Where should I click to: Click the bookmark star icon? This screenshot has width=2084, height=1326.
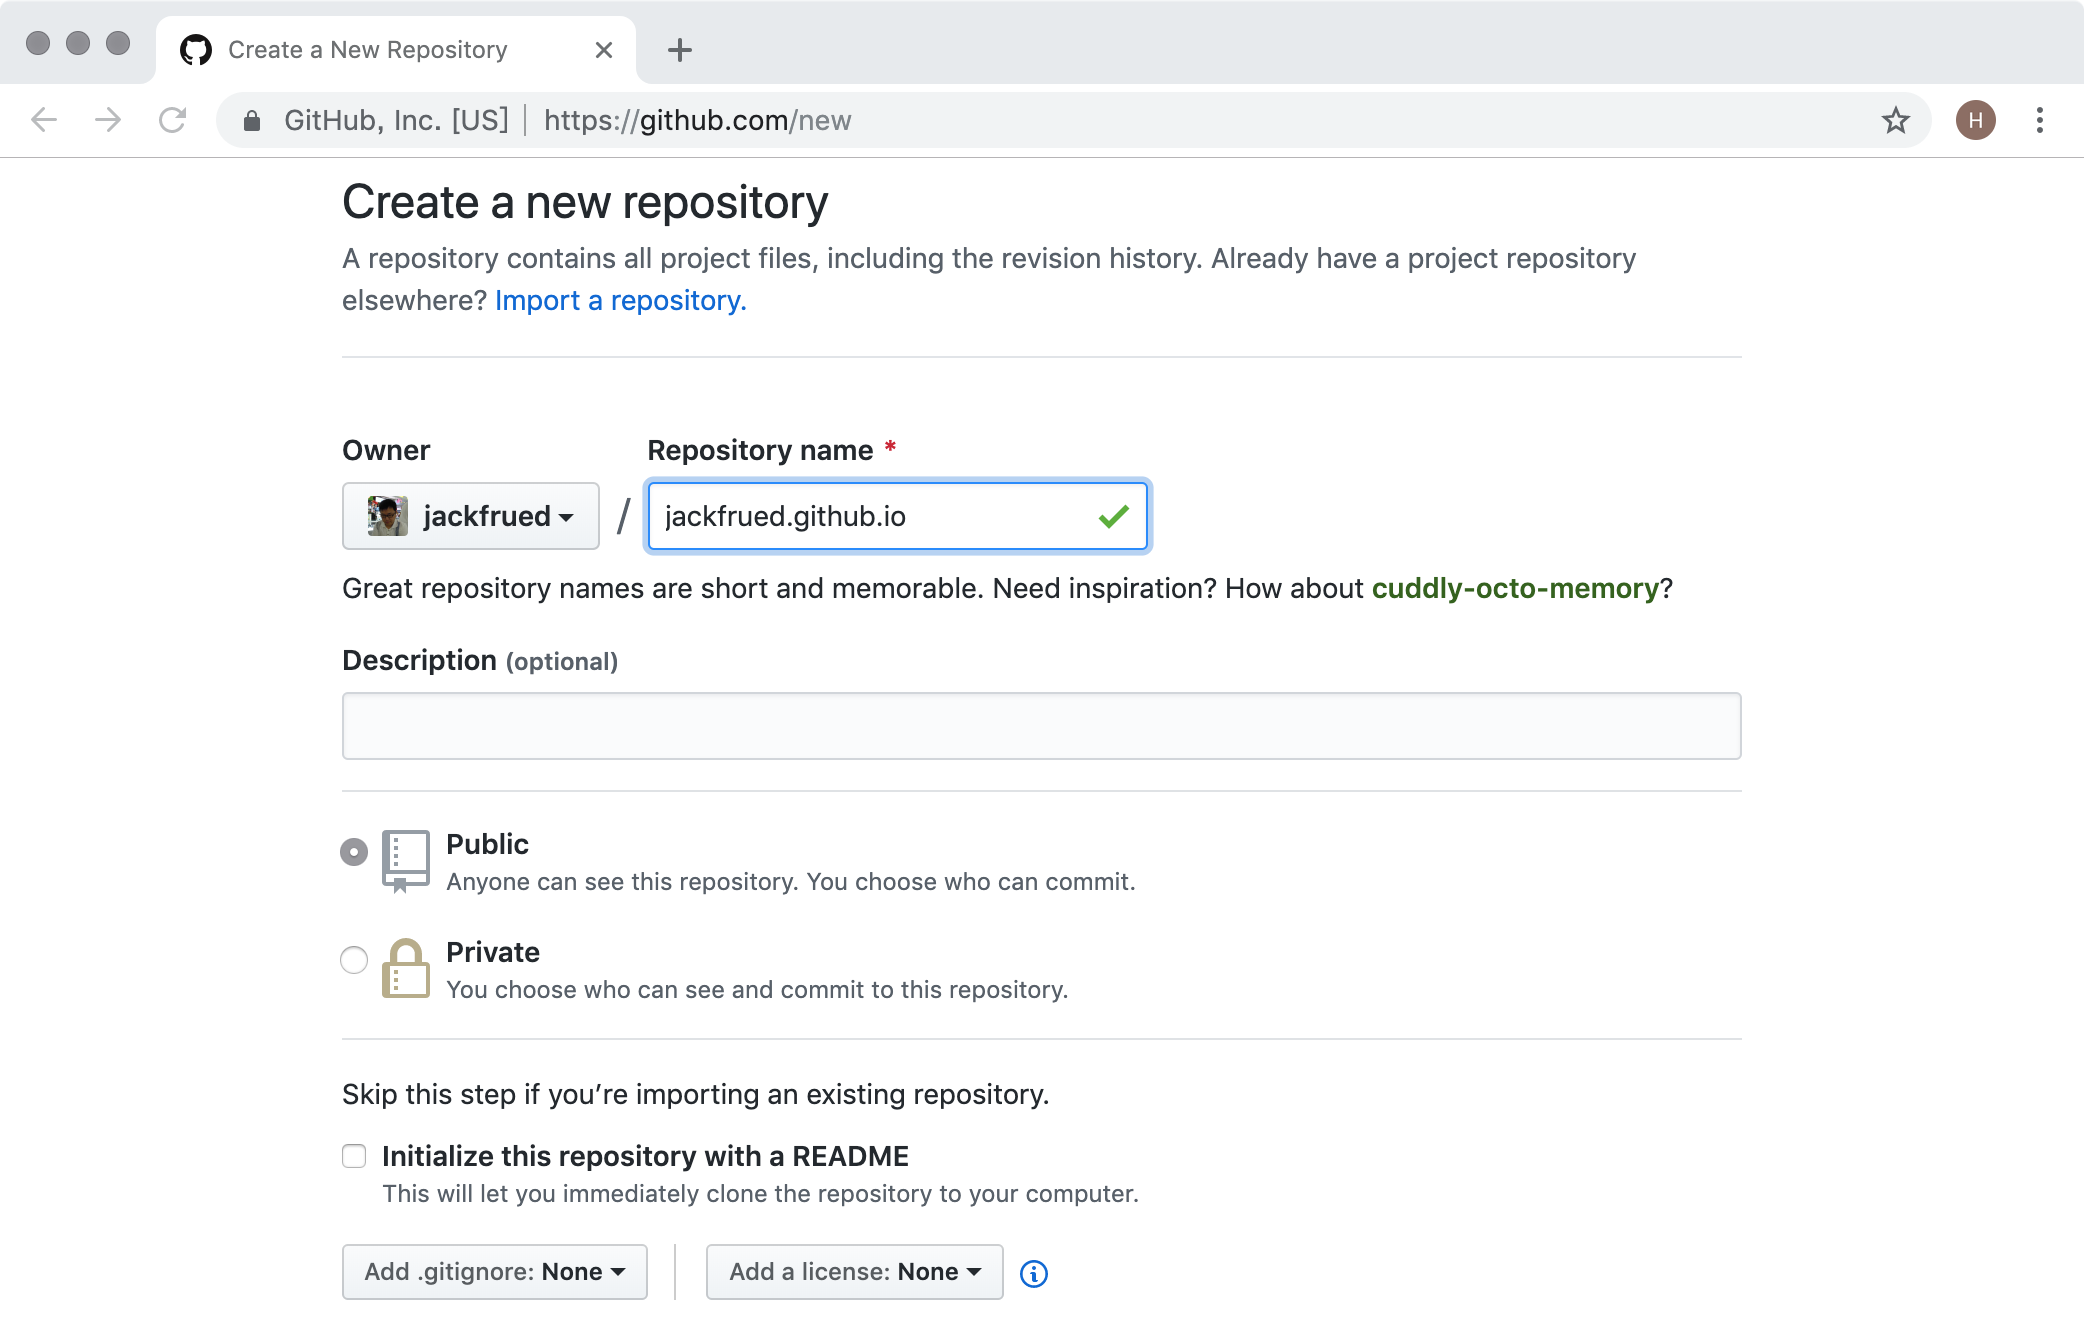tap(1895, 121)
